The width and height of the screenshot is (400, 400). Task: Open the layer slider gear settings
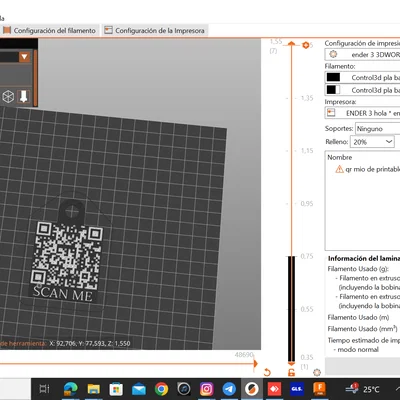pyautogui.click(x=317, y=372)
